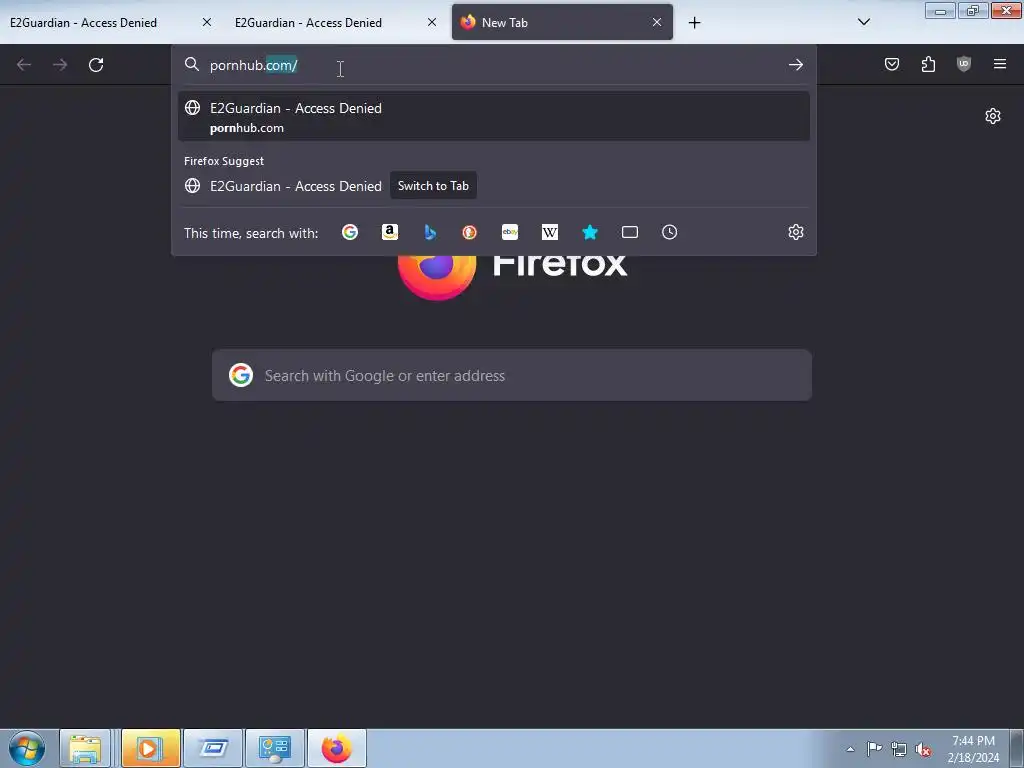This screenshot has width=1024, height=768.
Task: Search this time with Amazon
Action: point(390,232)
